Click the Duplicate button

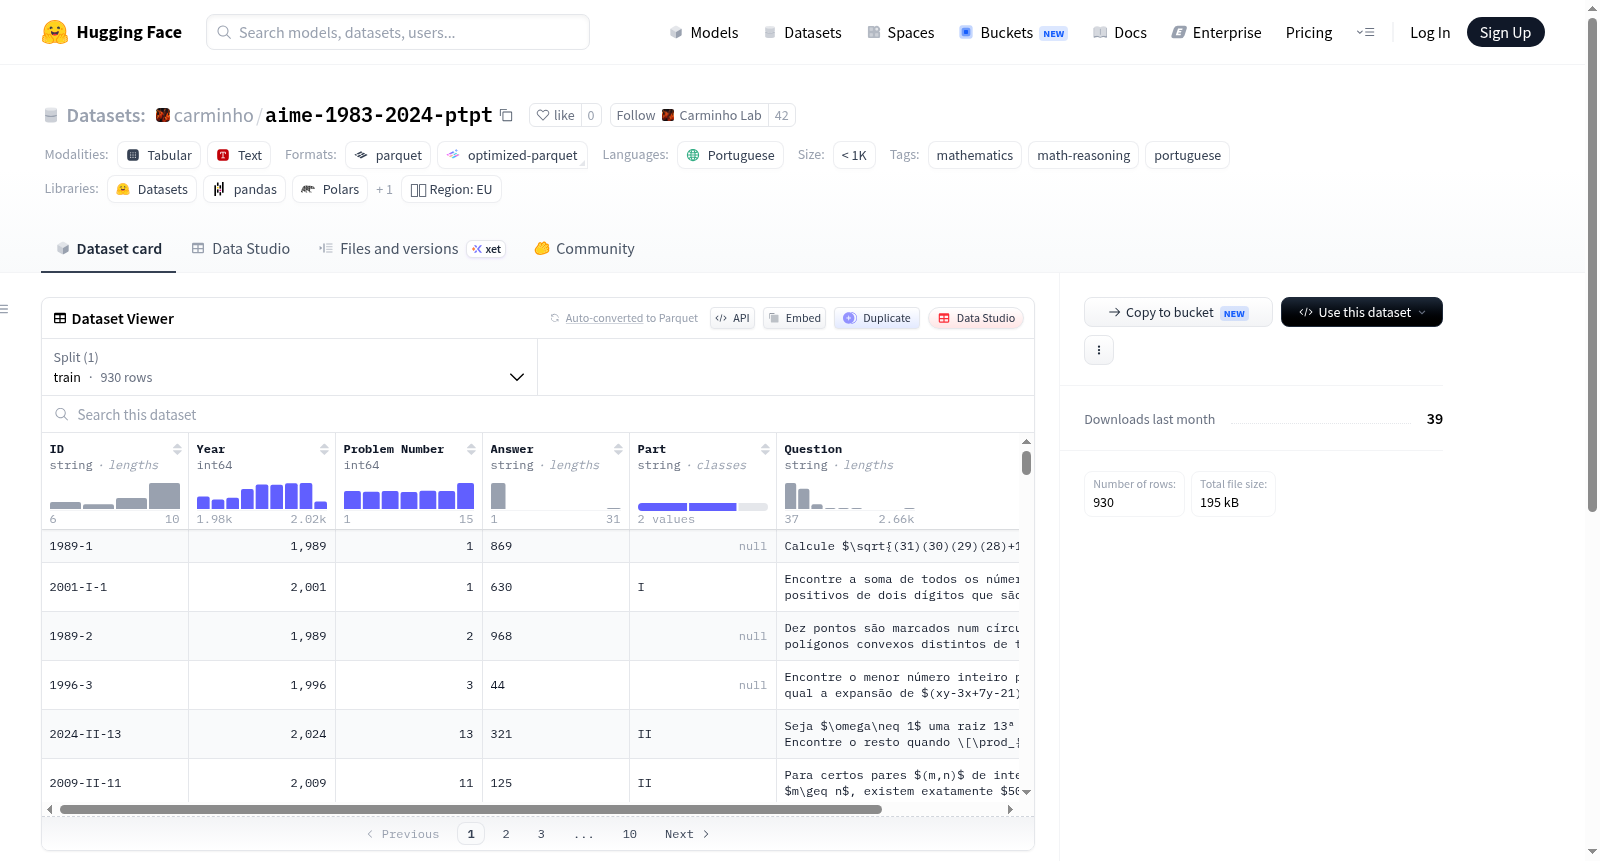(877, 318)
